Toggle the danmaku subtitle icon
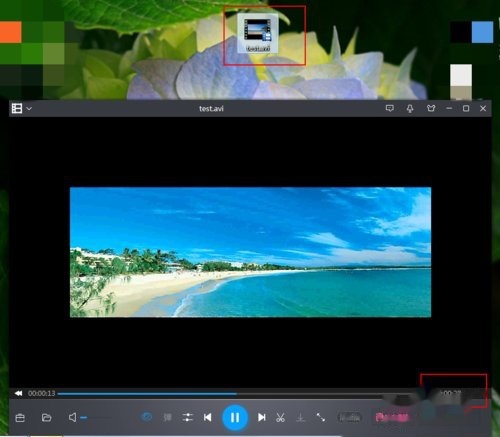Screen dimensions: 500x437 coord(167,417)
